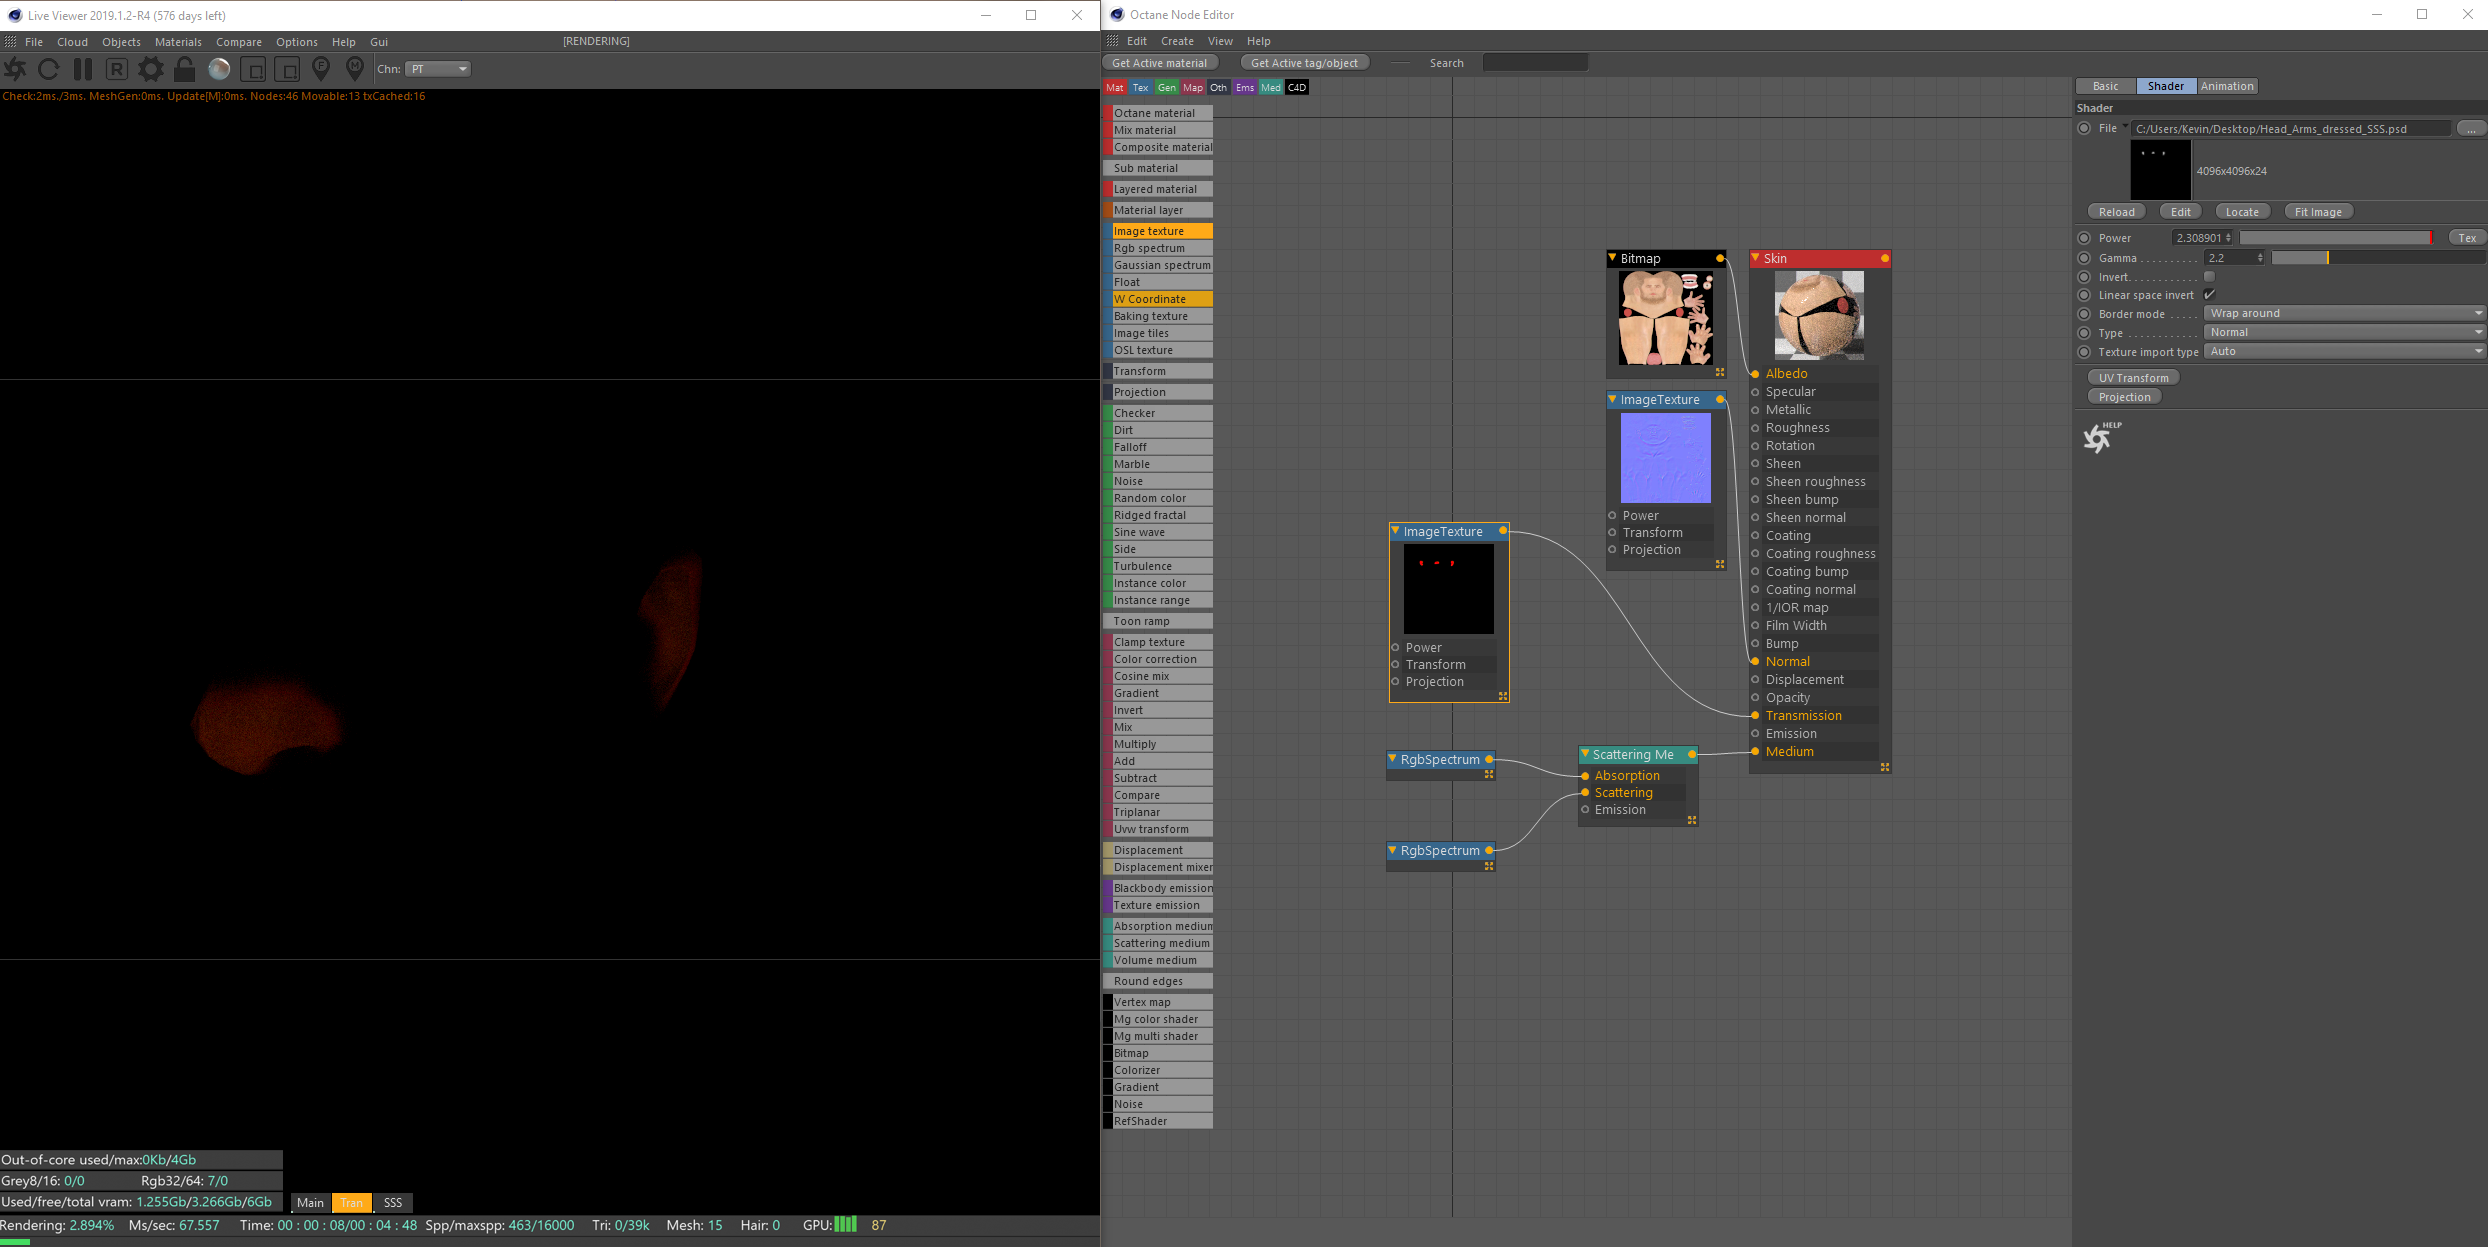Select the material picker M pin icon
This screenshot has height=1247, width=2488.
354,69
